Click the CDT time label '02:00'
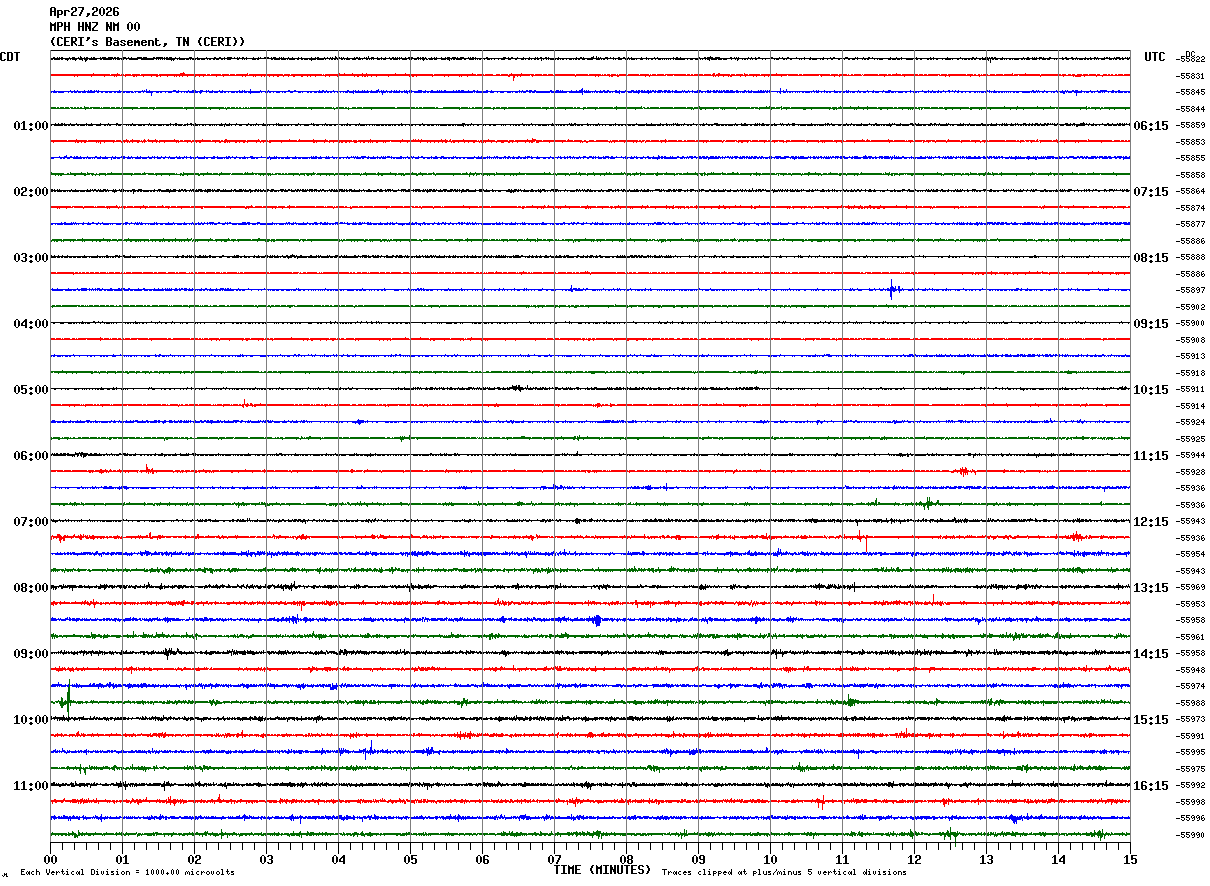Image resolution: width=1210 pixels, height=886 pixels. 31,192
